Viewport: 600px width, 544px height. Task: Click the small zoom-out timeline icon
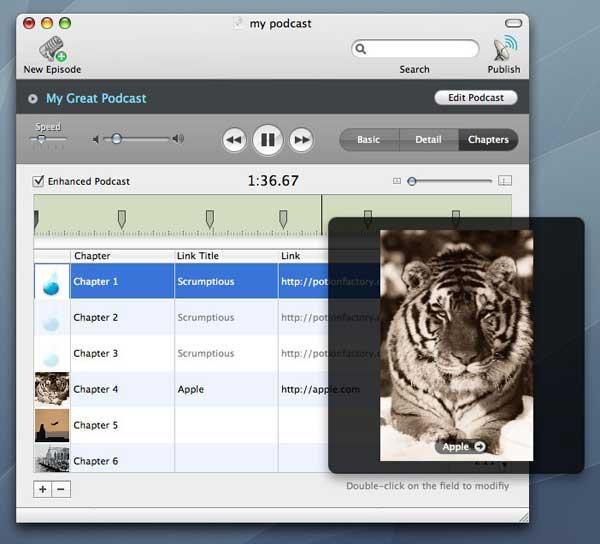pyautogui.click(x=397, y=181)
